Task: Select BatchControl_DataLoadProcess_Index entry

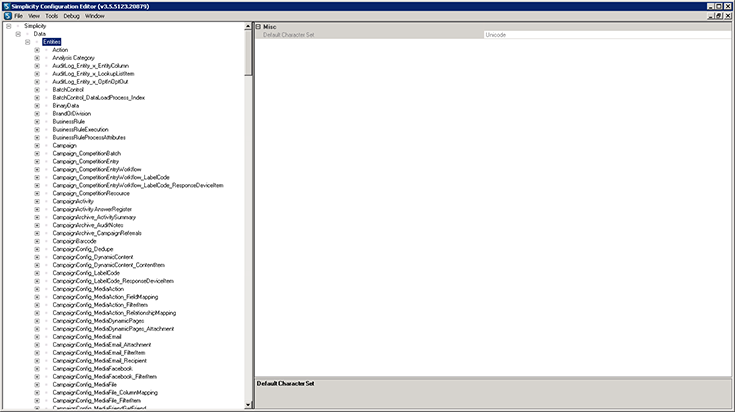Action: tap(98, 97)
